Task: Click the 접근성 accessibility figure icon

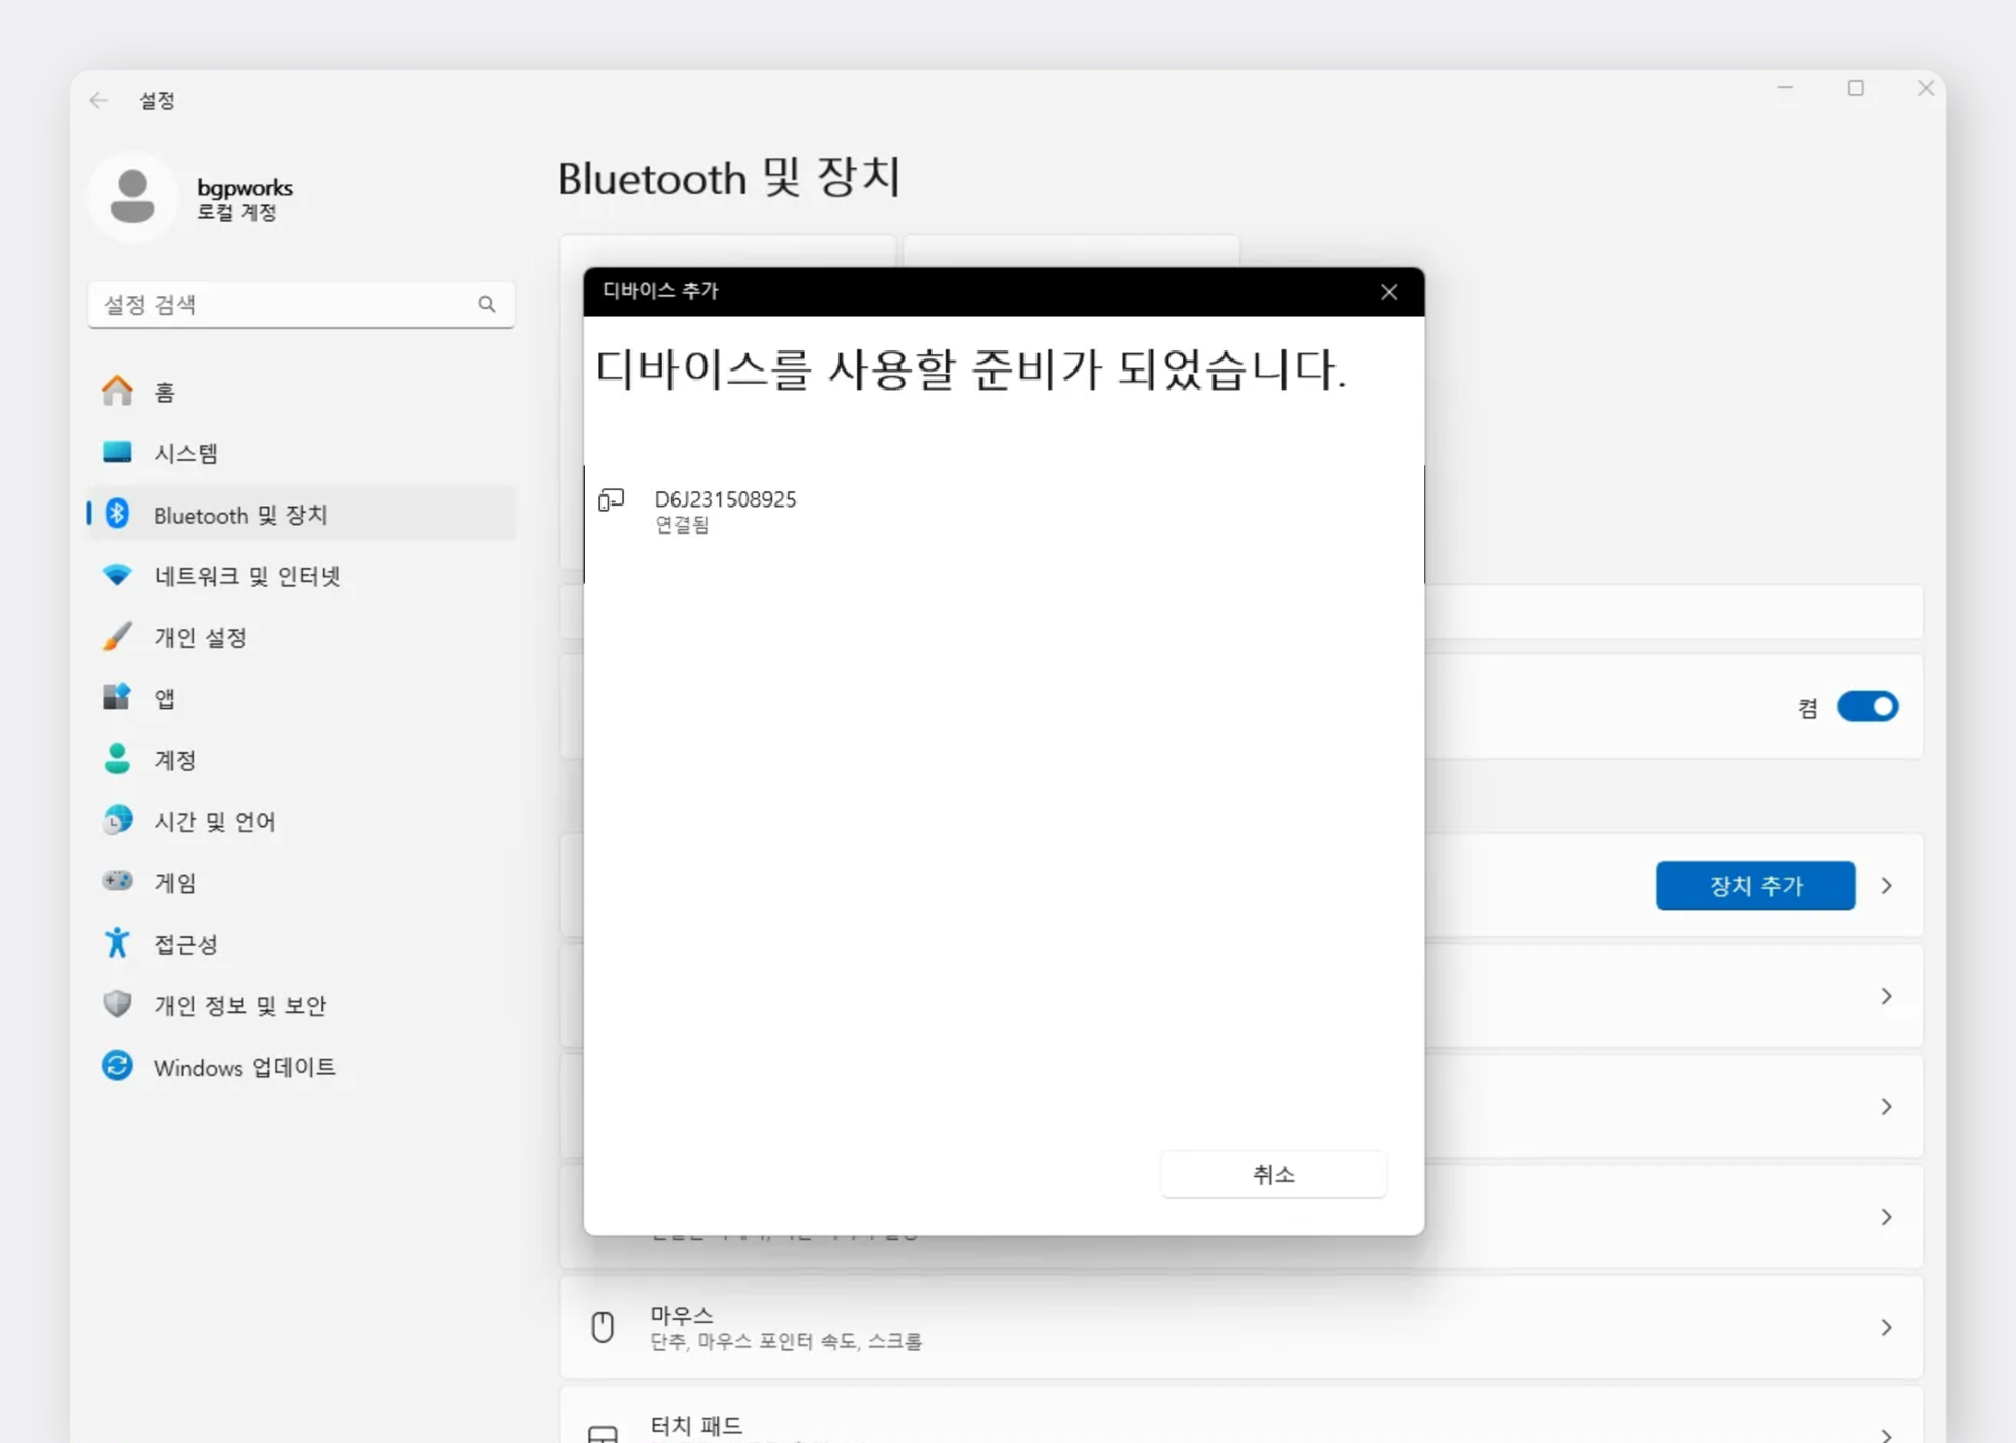Action: coord(117,943)
